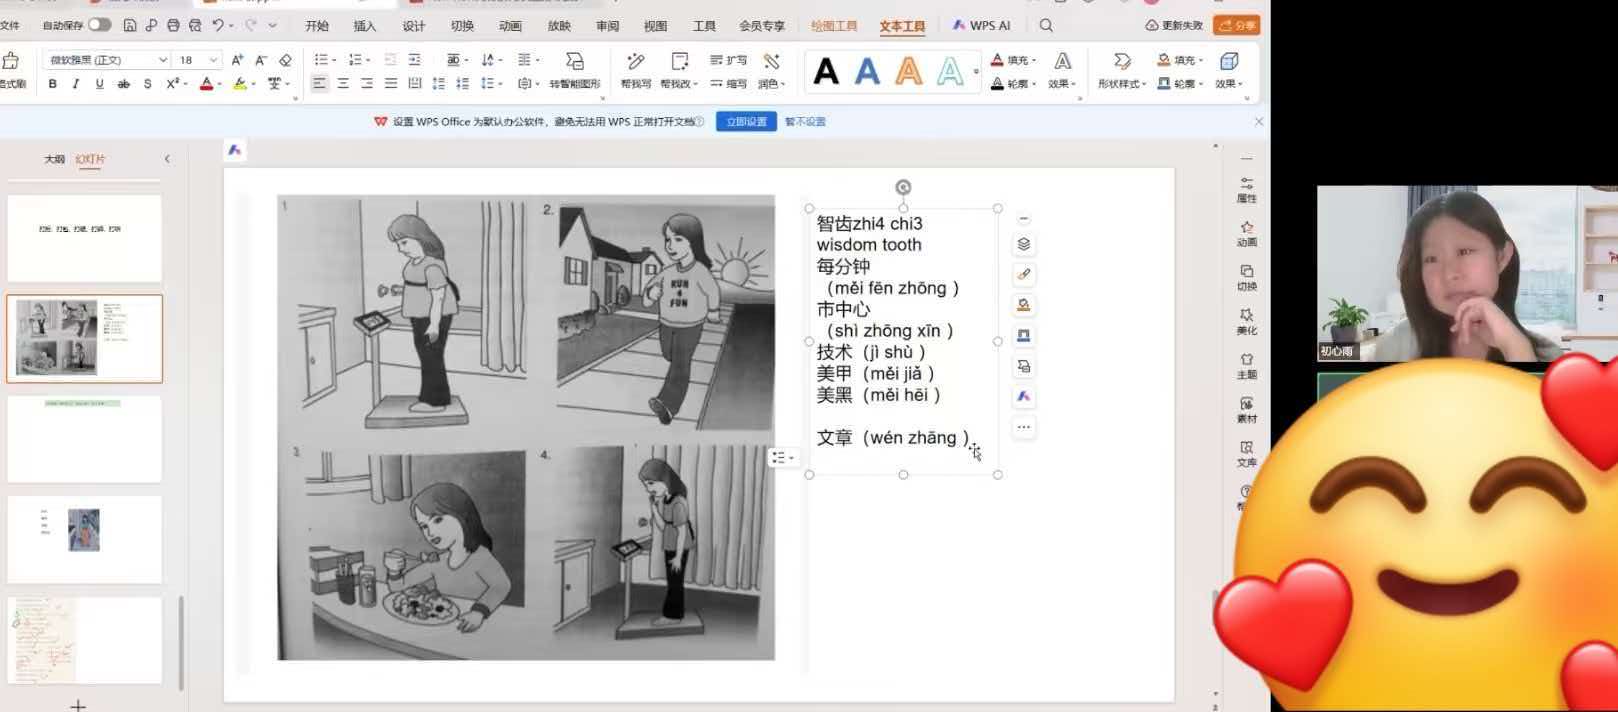Collapse the slide thumbnail panel
Viewport: 1618px width, 712px height.
(167, 159)
